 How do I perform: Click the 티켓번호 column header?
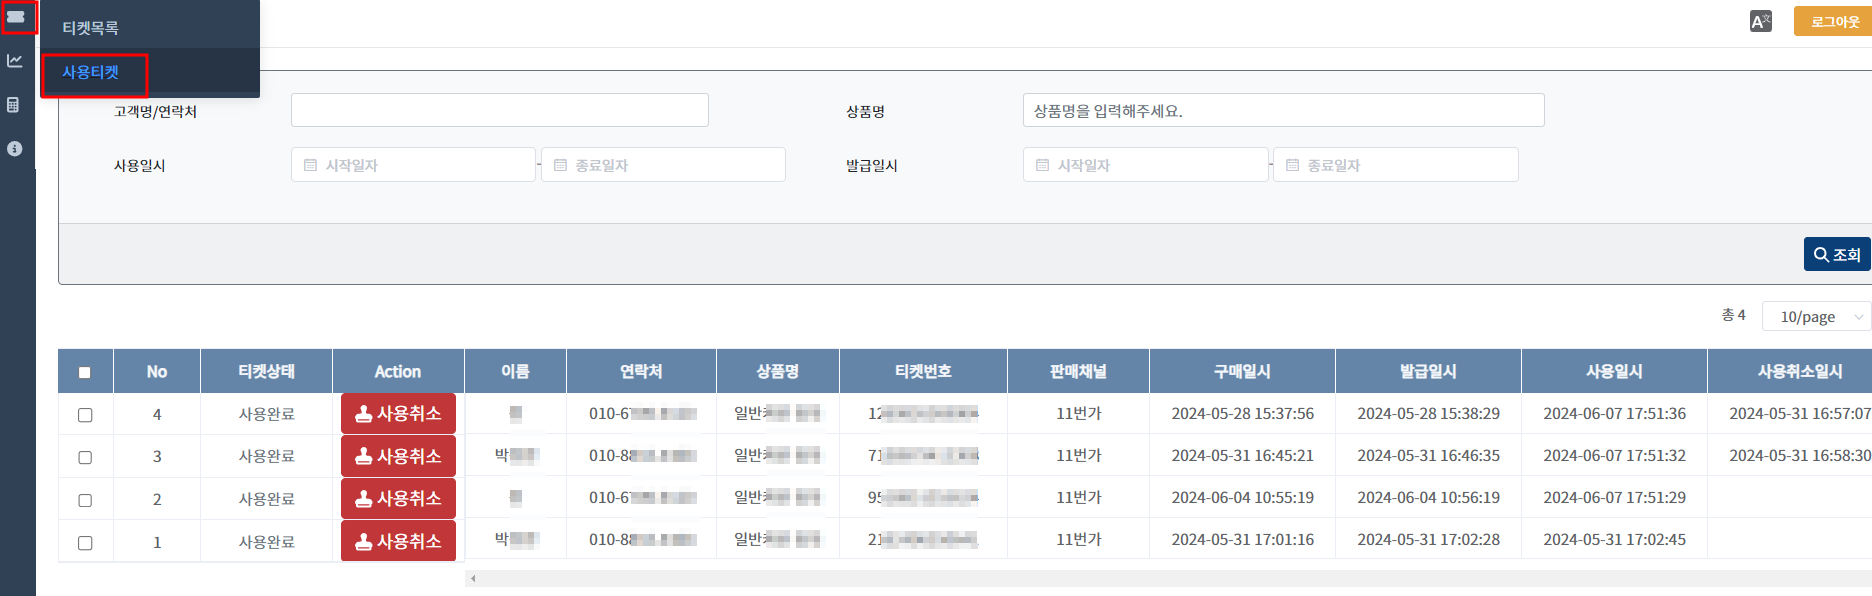[923, 371]
